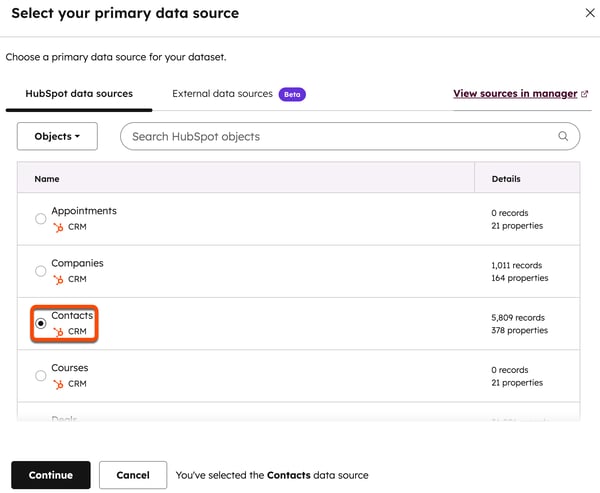Click the Companies row label
The image size is (600, 493).
click(77, 263)
